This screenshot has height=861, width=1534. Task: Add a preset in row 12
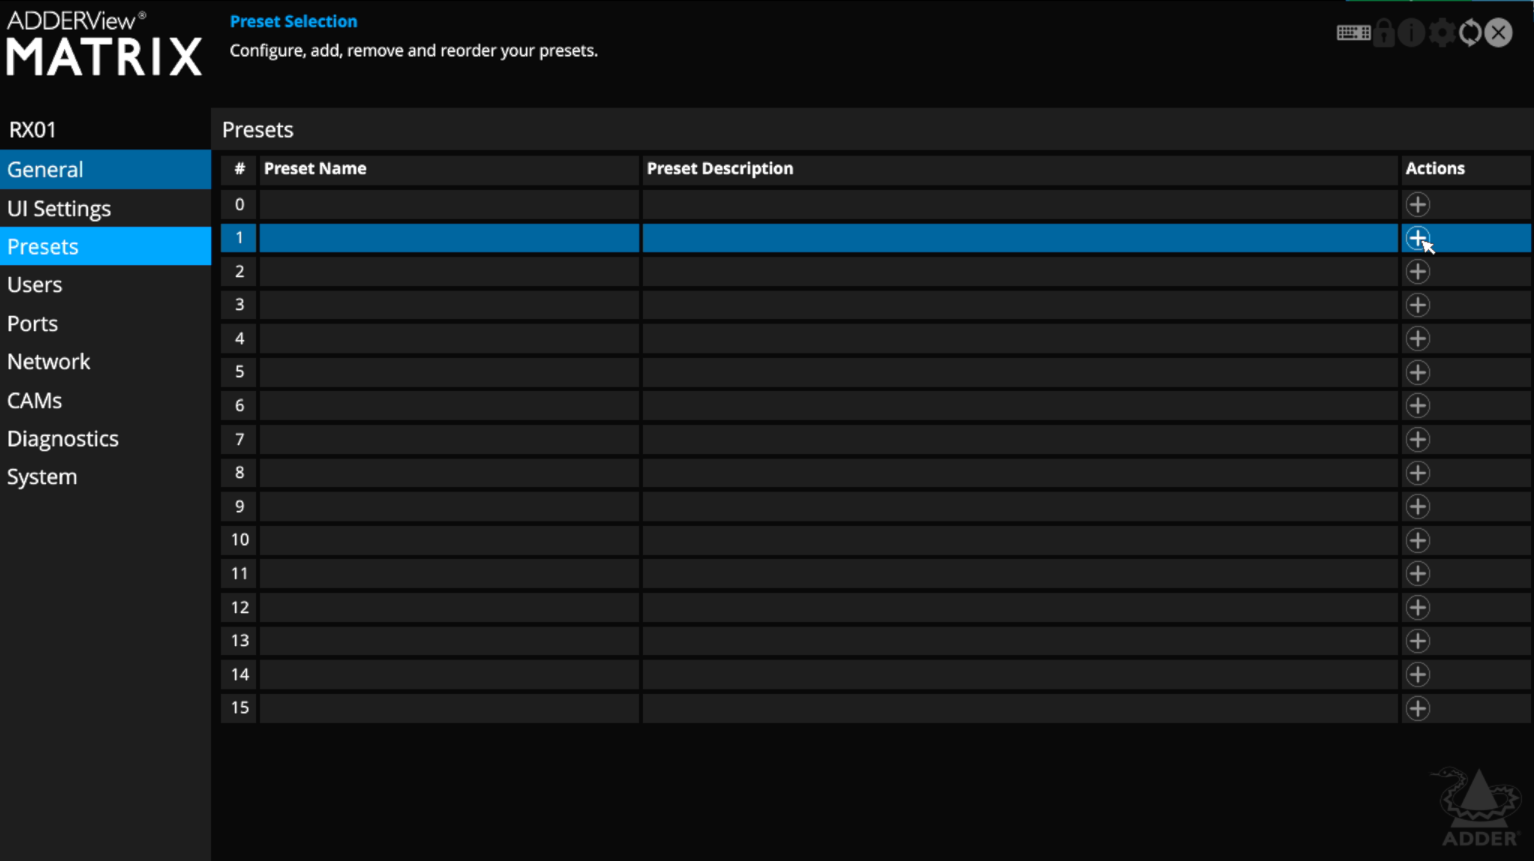pos(1417,607)
